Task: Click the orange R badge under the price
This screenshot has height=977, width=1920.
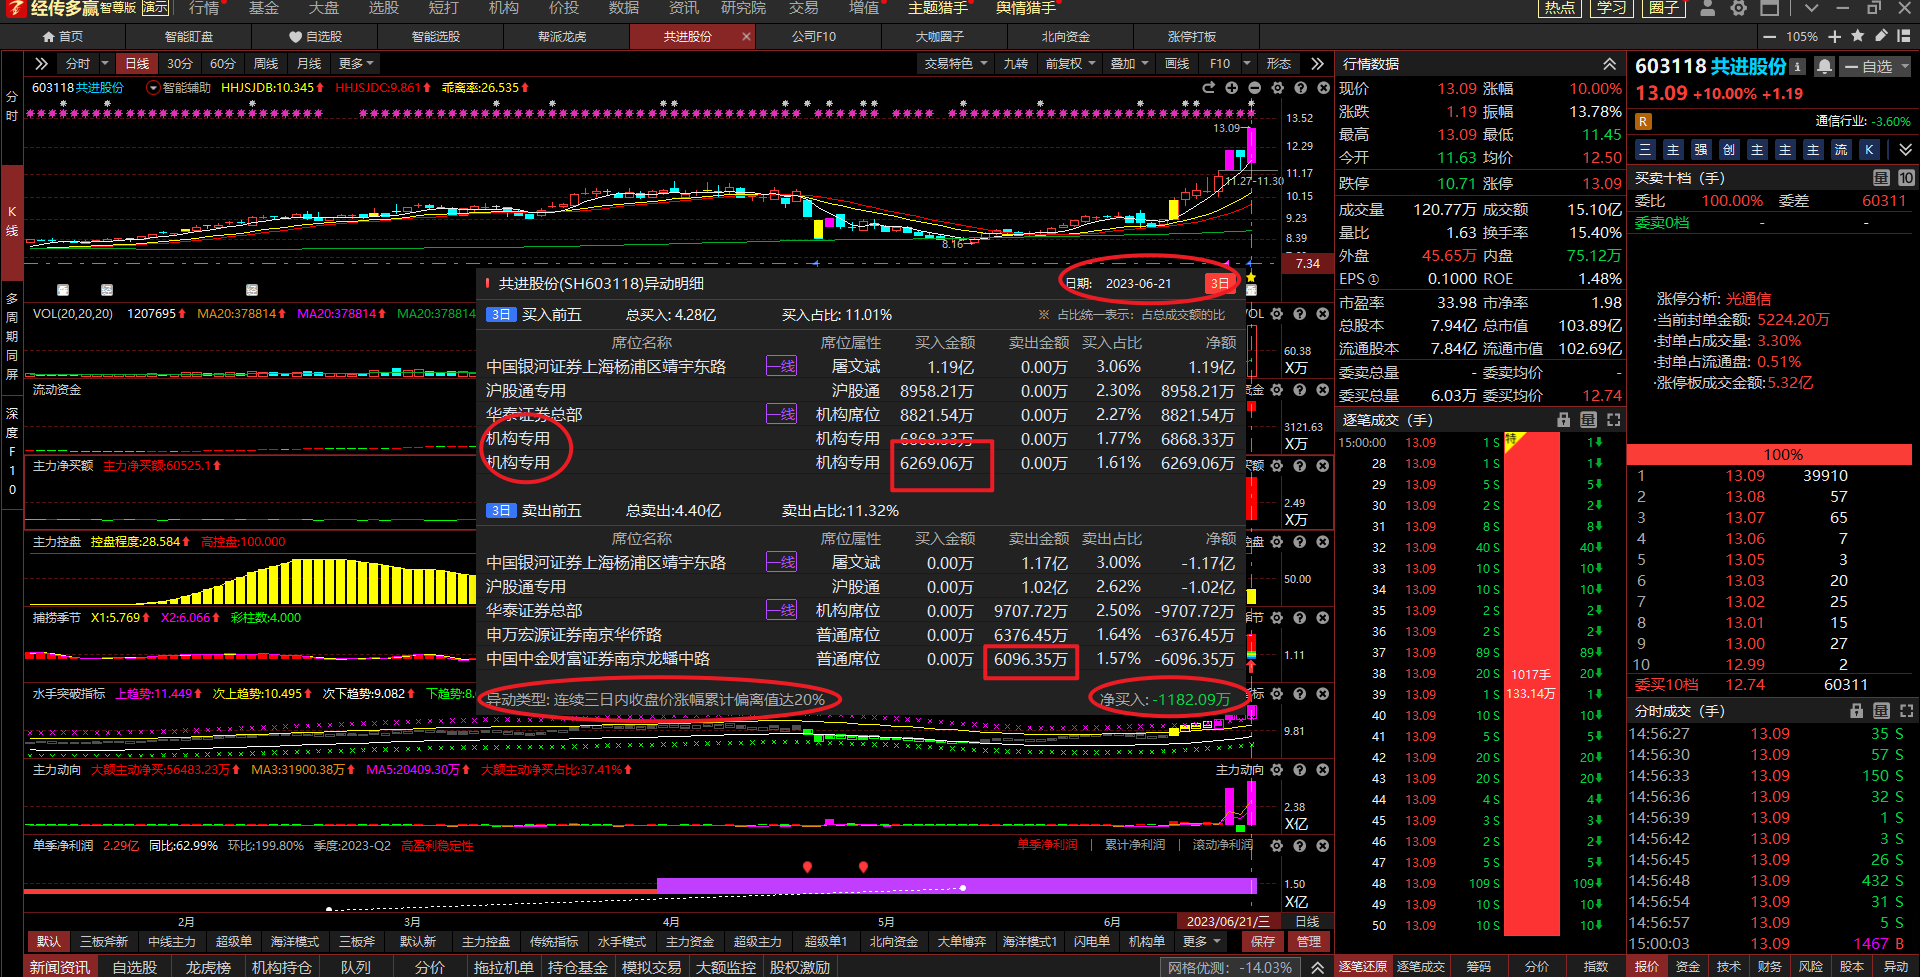Action: [1643, 121]
